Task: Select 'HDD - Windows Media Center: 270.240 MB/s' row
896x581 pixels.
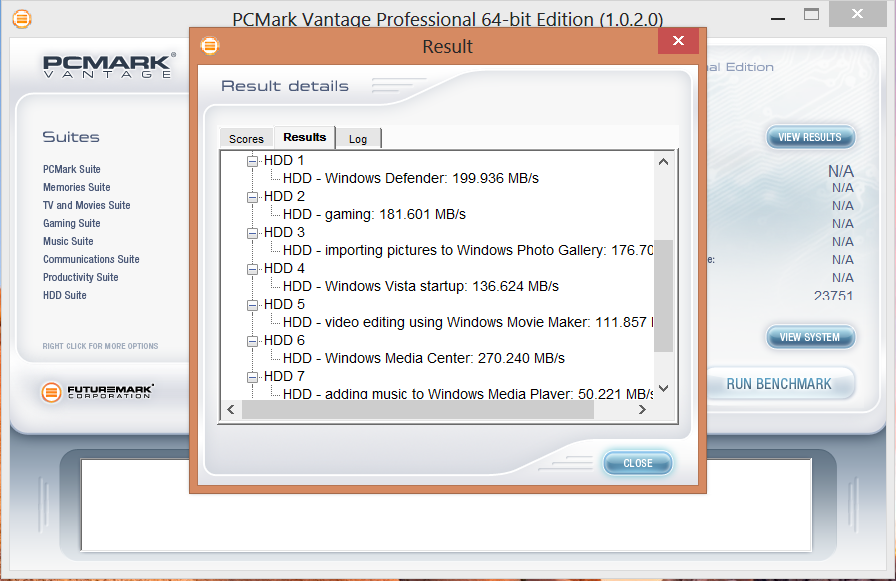Action: pyautogui.click(x=423, y=358)
